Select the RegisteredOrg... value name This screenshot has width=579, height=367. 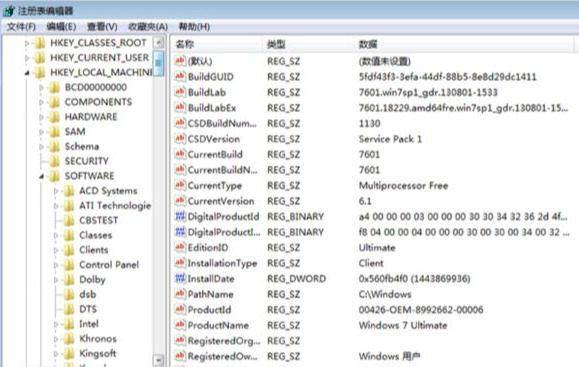tap(224, 340)
